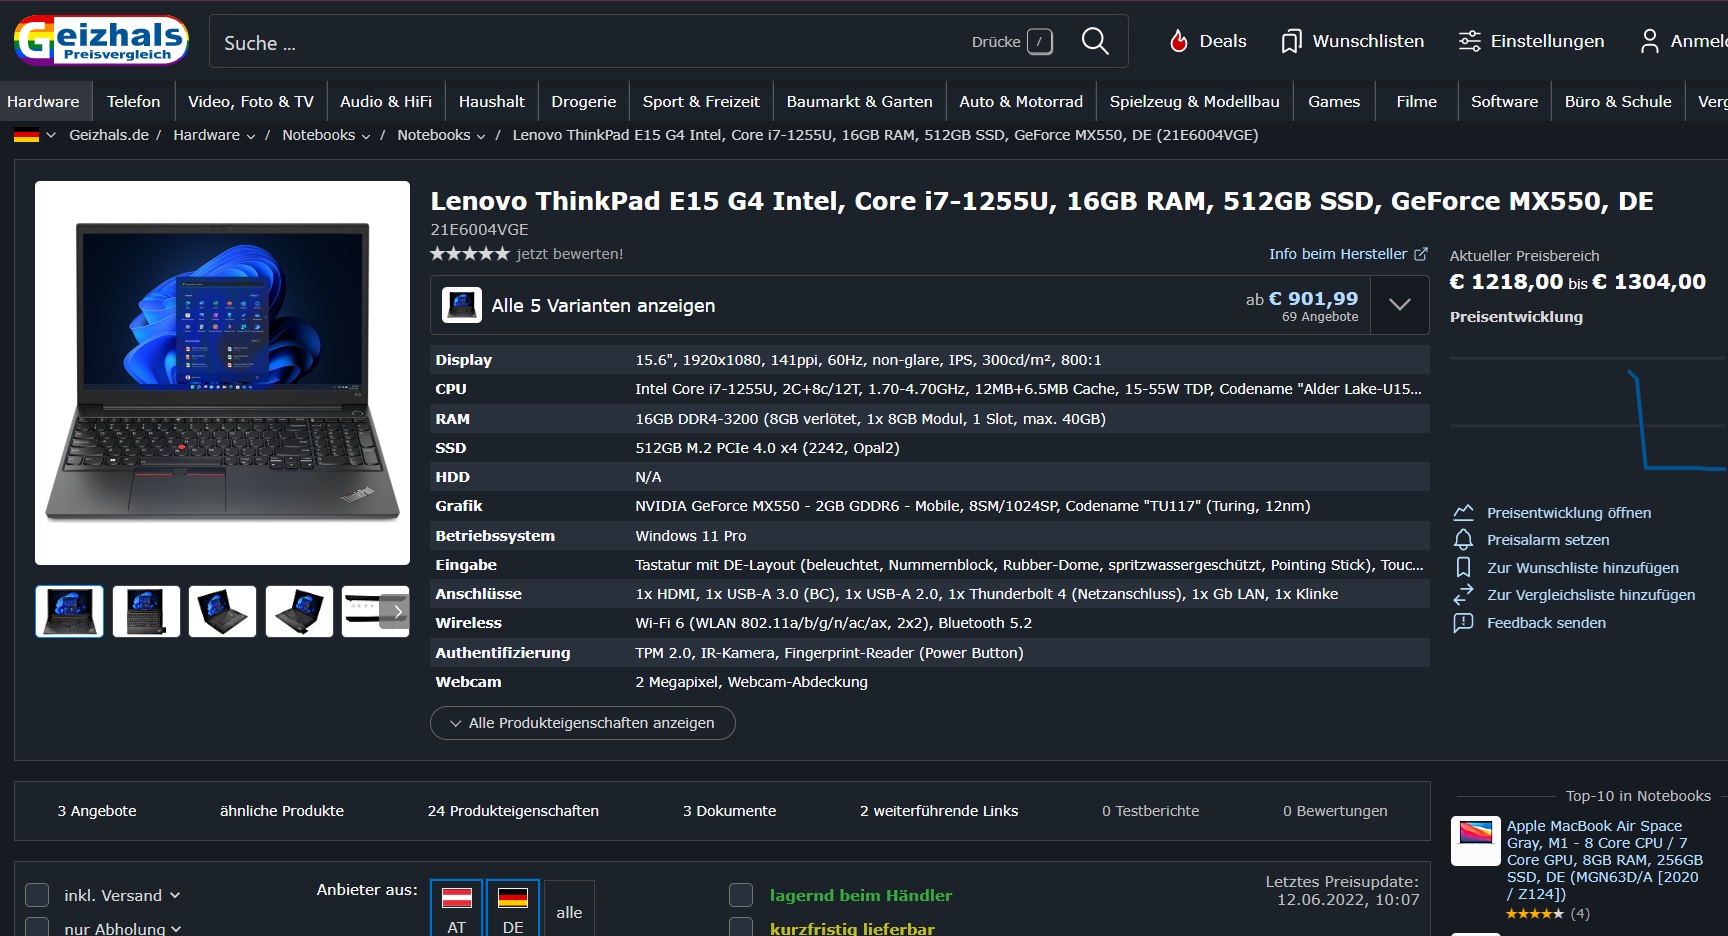
Task: Click the Geizhals.de breadcrumb link
Action: pyautogui.click(x=109, y=135)
